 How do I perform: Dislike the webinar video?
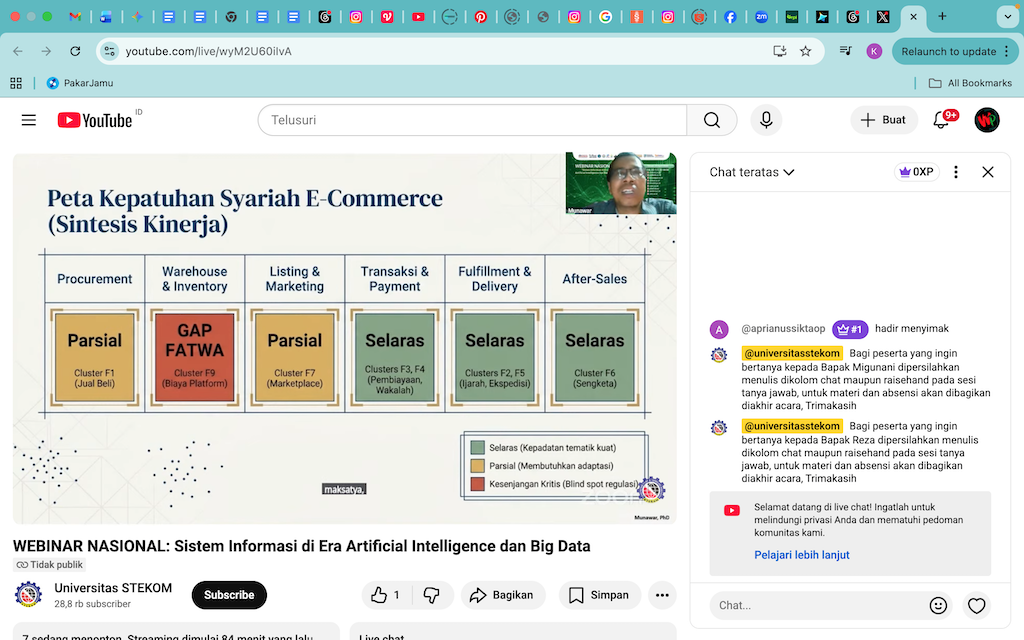point(432,595)
